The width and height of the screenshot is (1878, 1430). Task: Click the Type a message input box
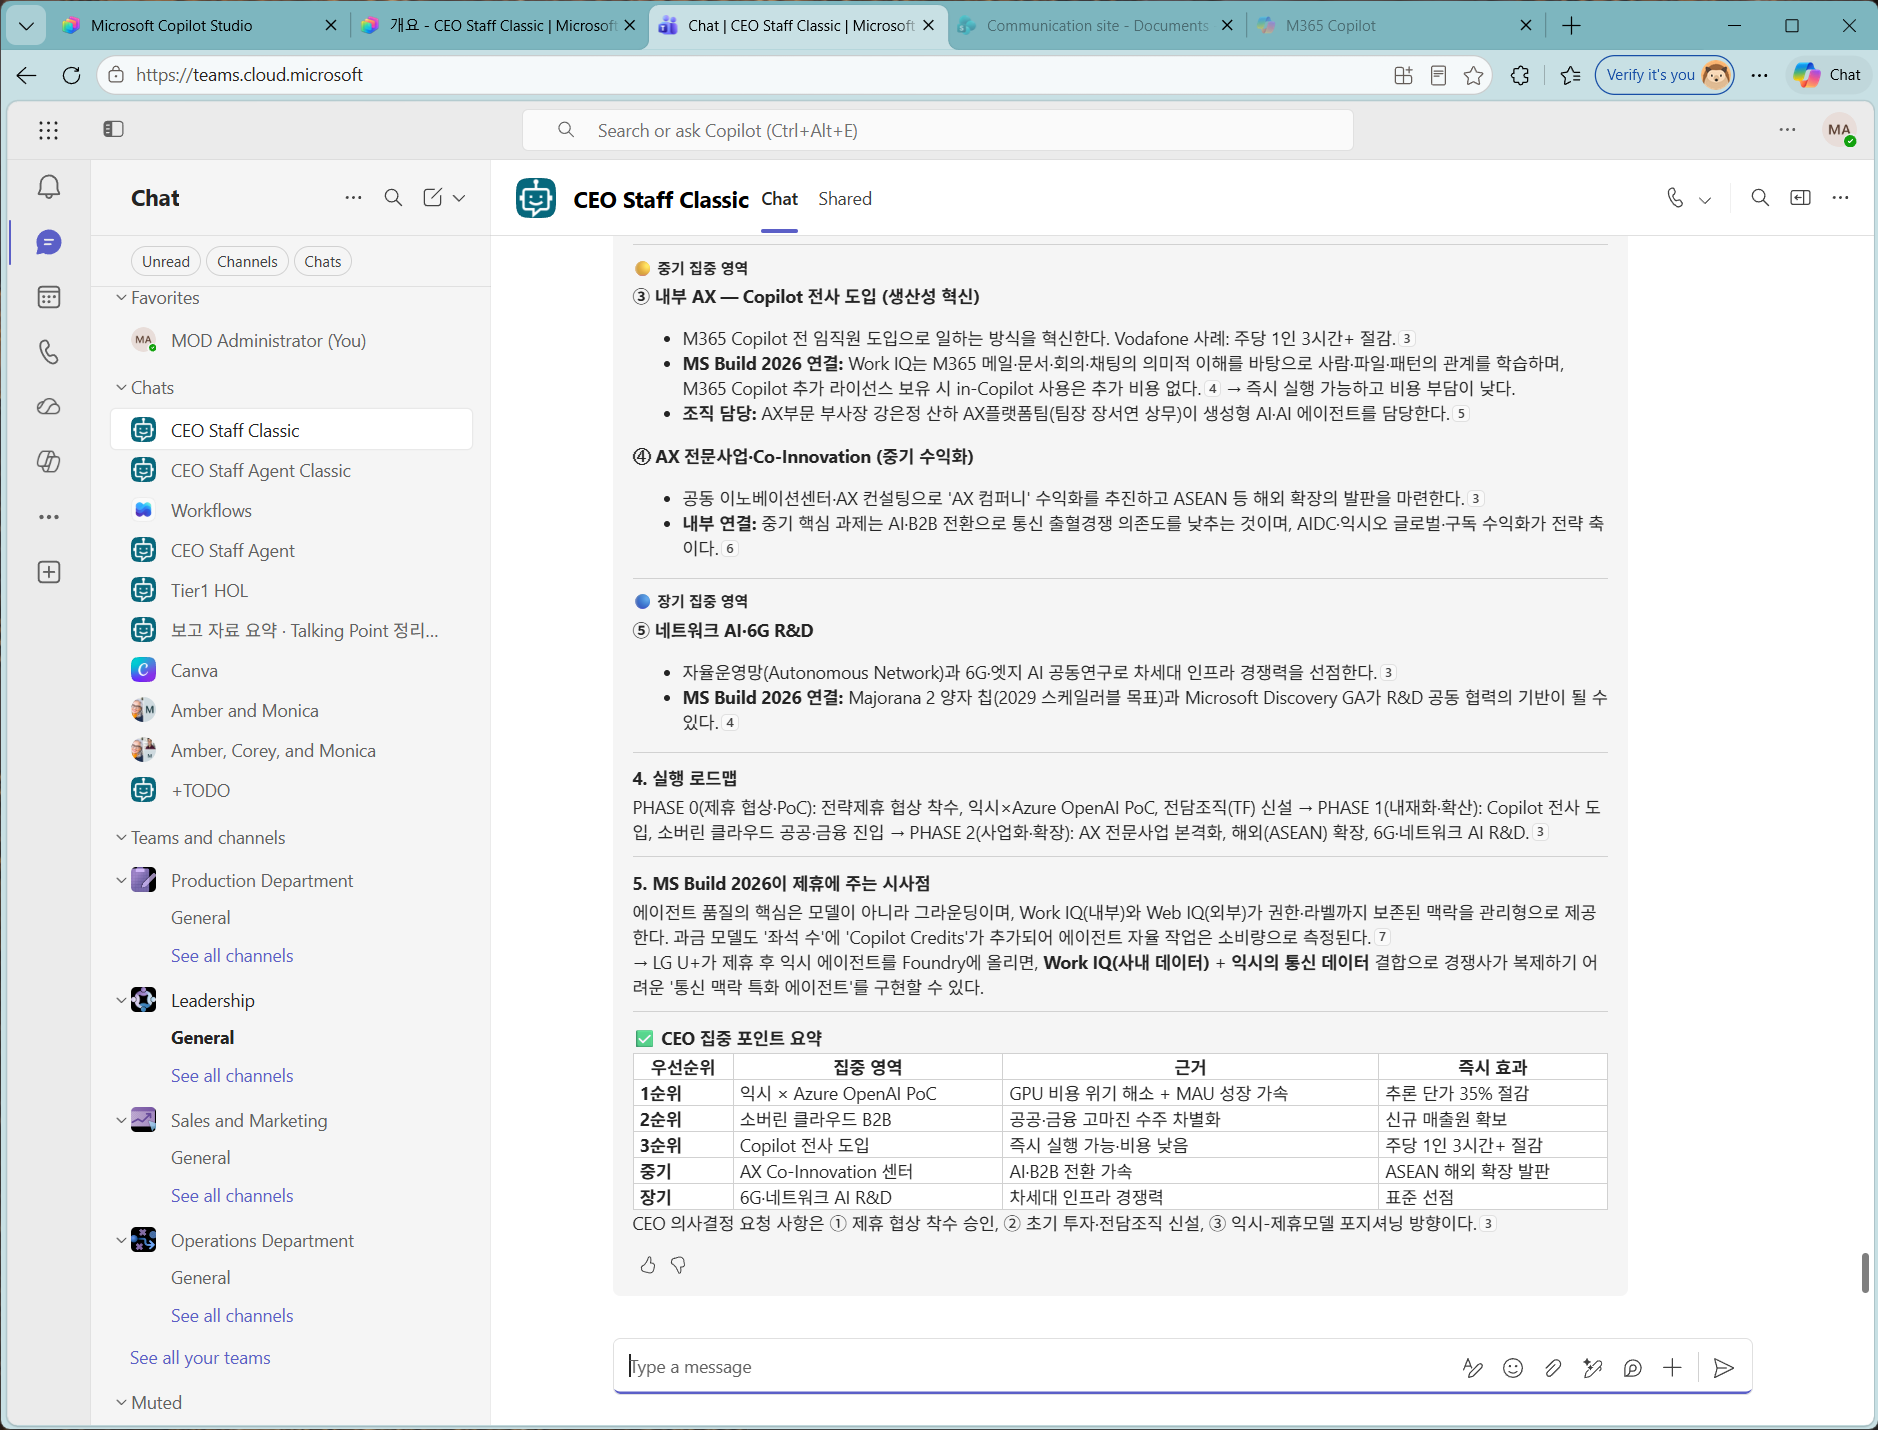1035,1367
